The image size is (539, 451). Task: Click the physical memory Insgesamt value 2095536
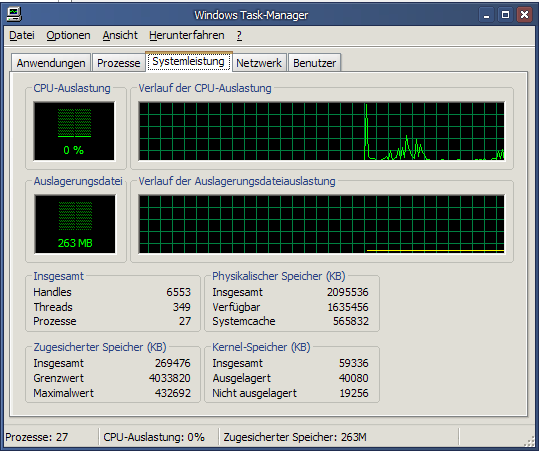point(348,292)
